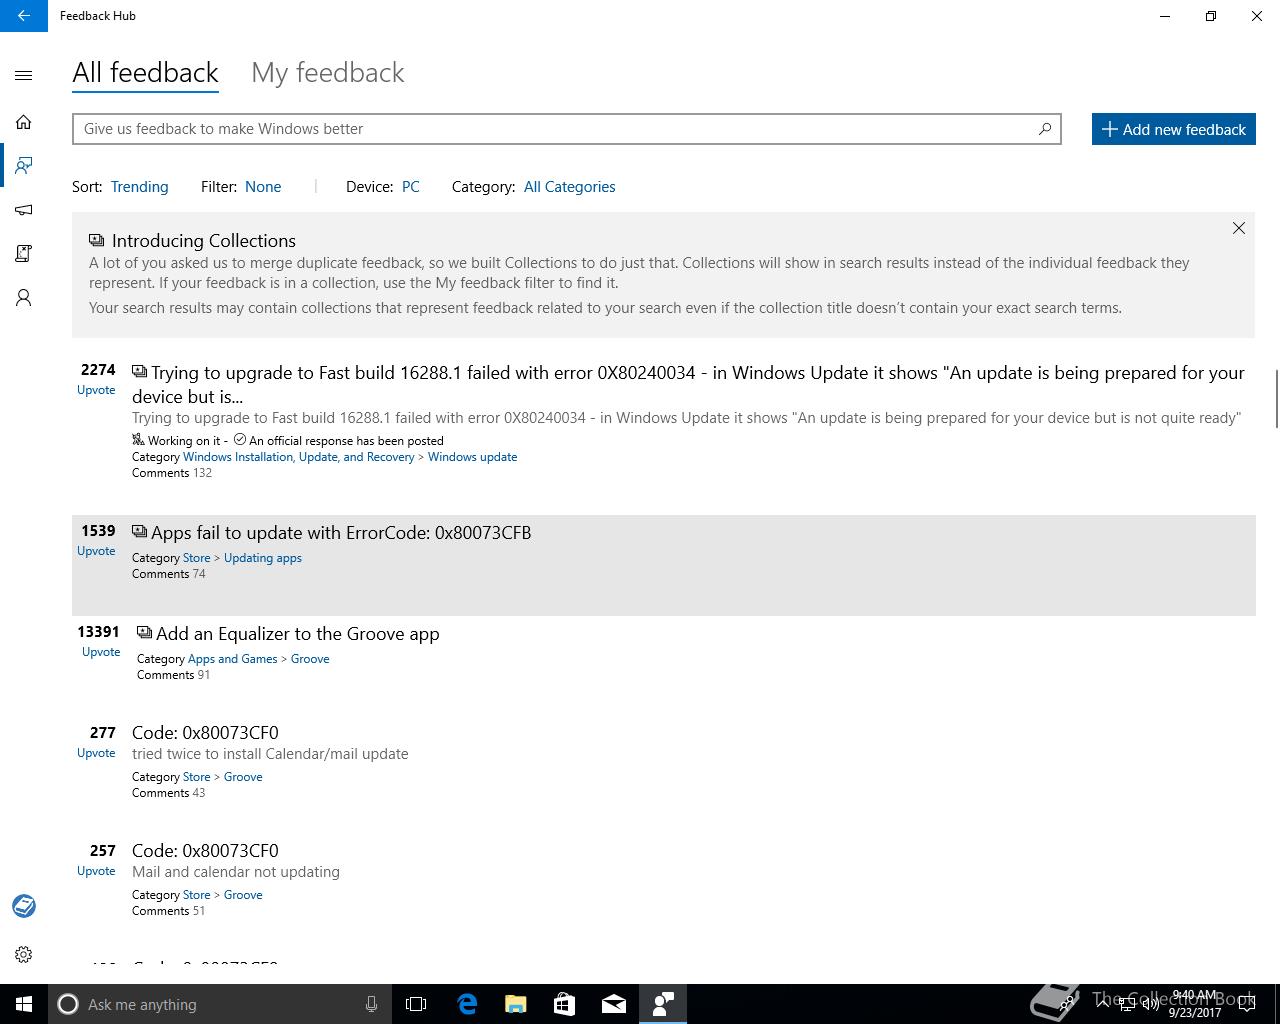Open the Apps and Games category link
Image resolution: width=1280 pixels, height=1024 pixels.
click(x=232, y=659)
